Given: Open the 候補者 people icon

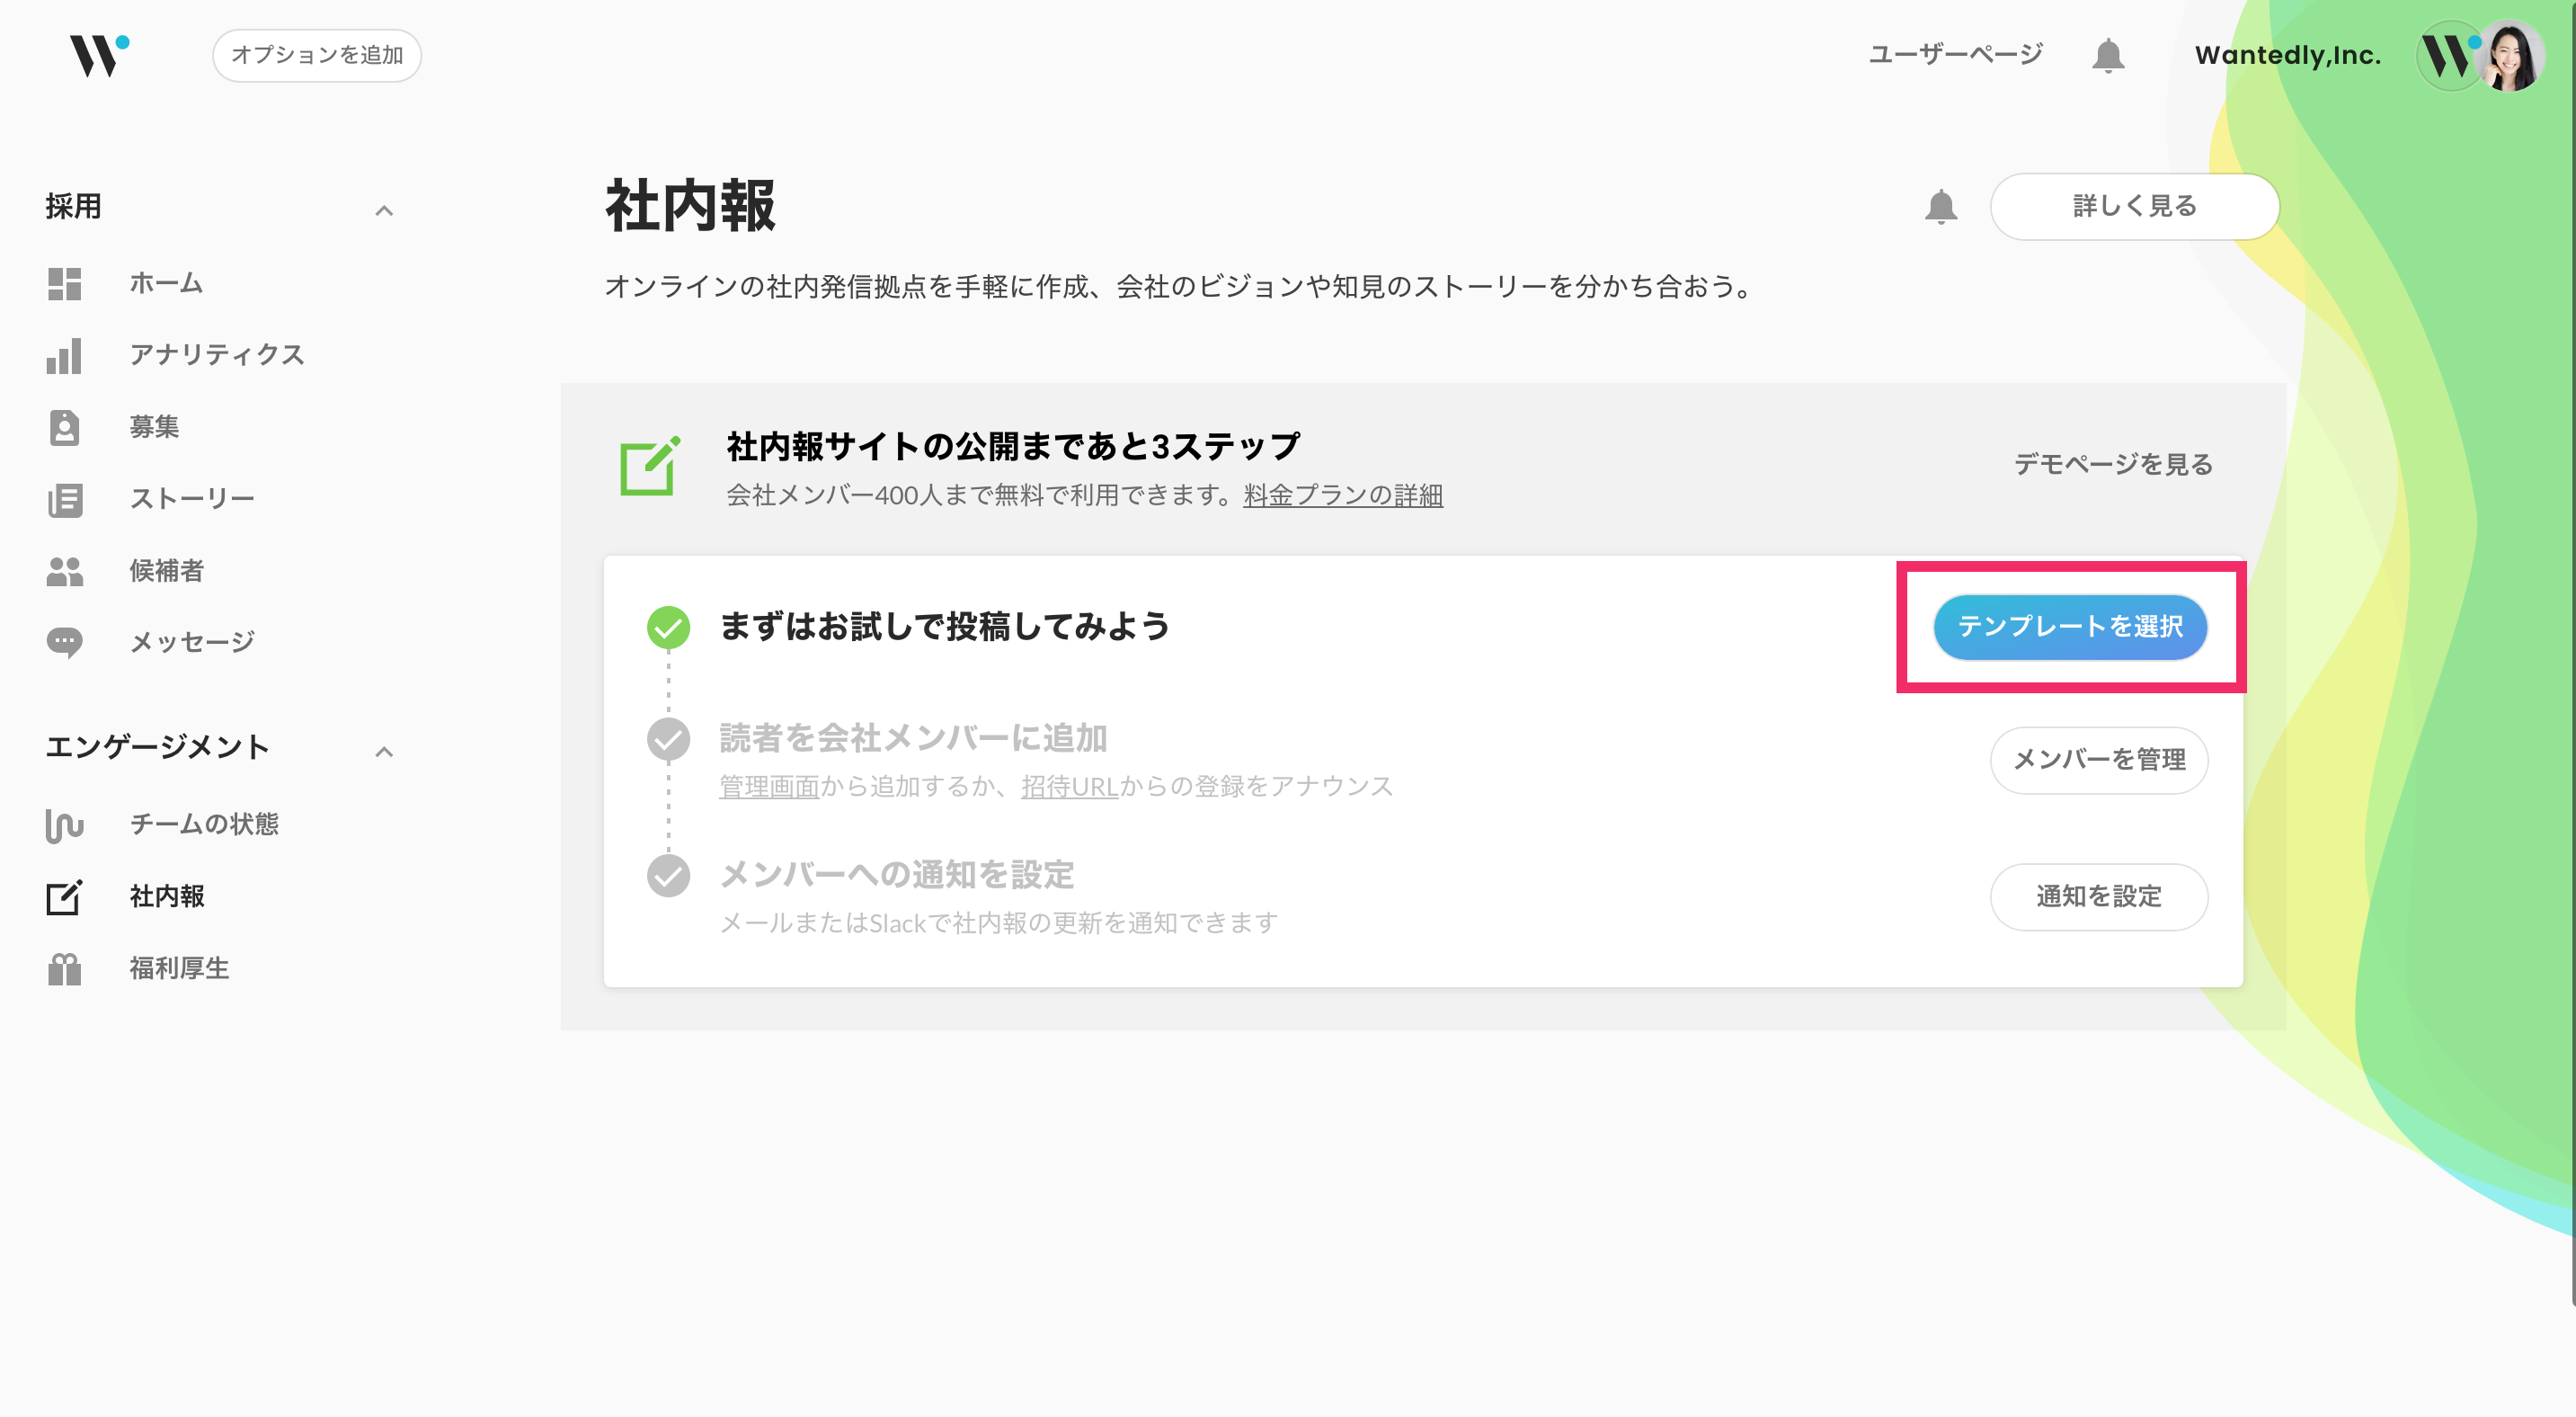Looking at the screenshot, I should [x=64, y=571].
